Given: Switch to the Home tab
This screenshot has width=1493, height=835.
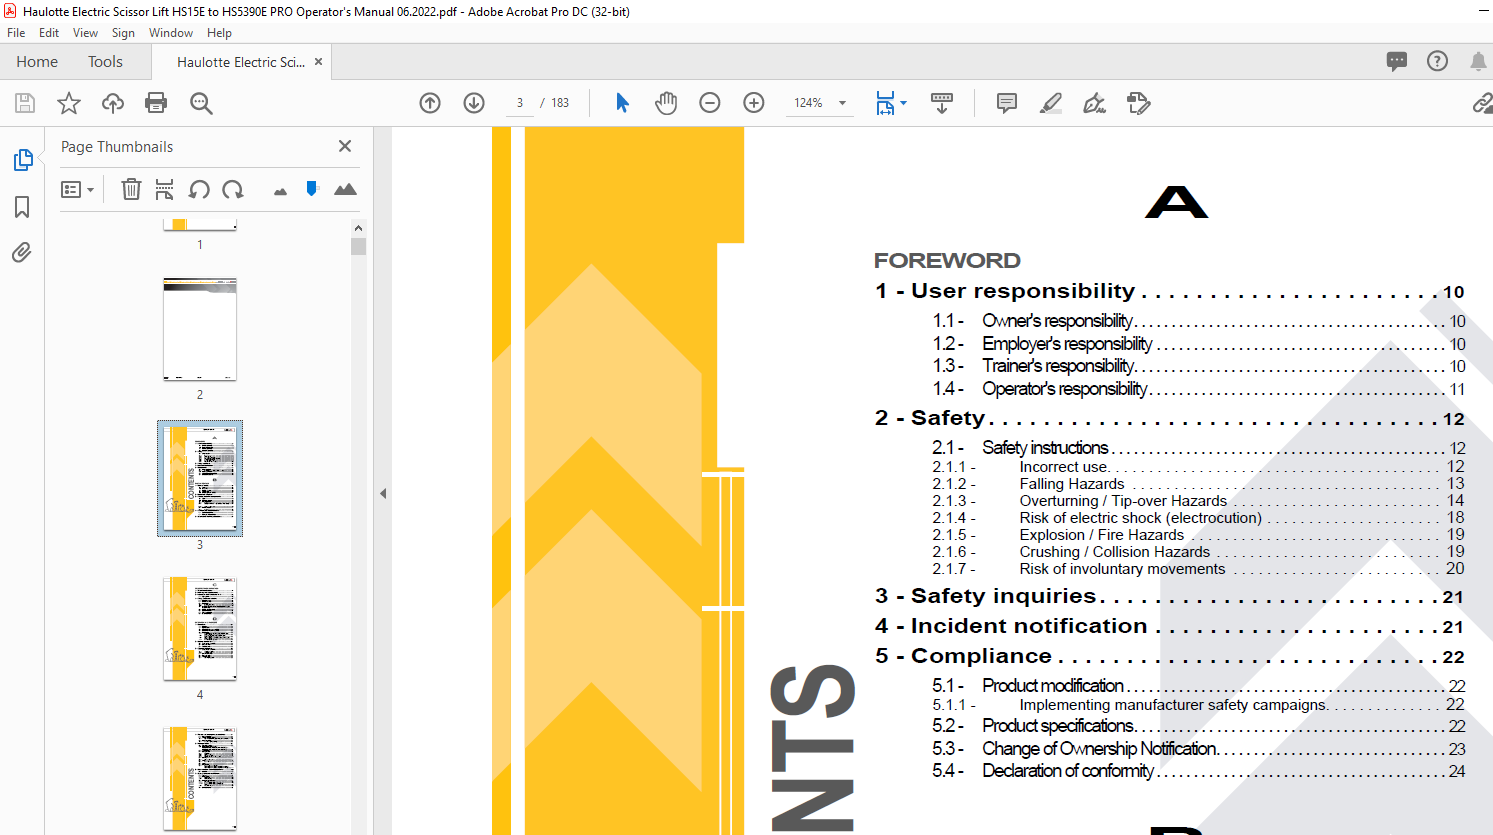Looking at the screenshot, I should click(37, 62).
